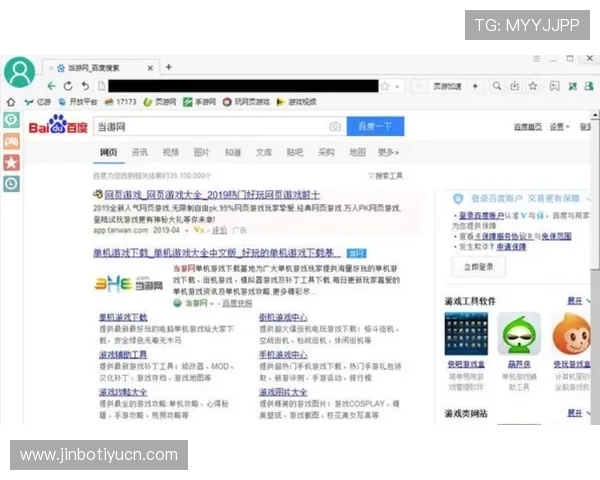The width and height of the screenshot is (600, 480).
Task: Open the 页游网 bookmark
Action: 160,102
